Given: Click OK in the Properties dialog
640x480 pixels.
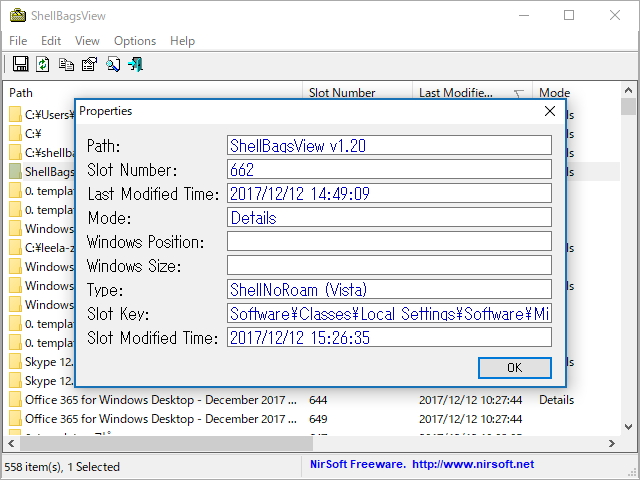Looking at the screenshot, I should point(515,368).
